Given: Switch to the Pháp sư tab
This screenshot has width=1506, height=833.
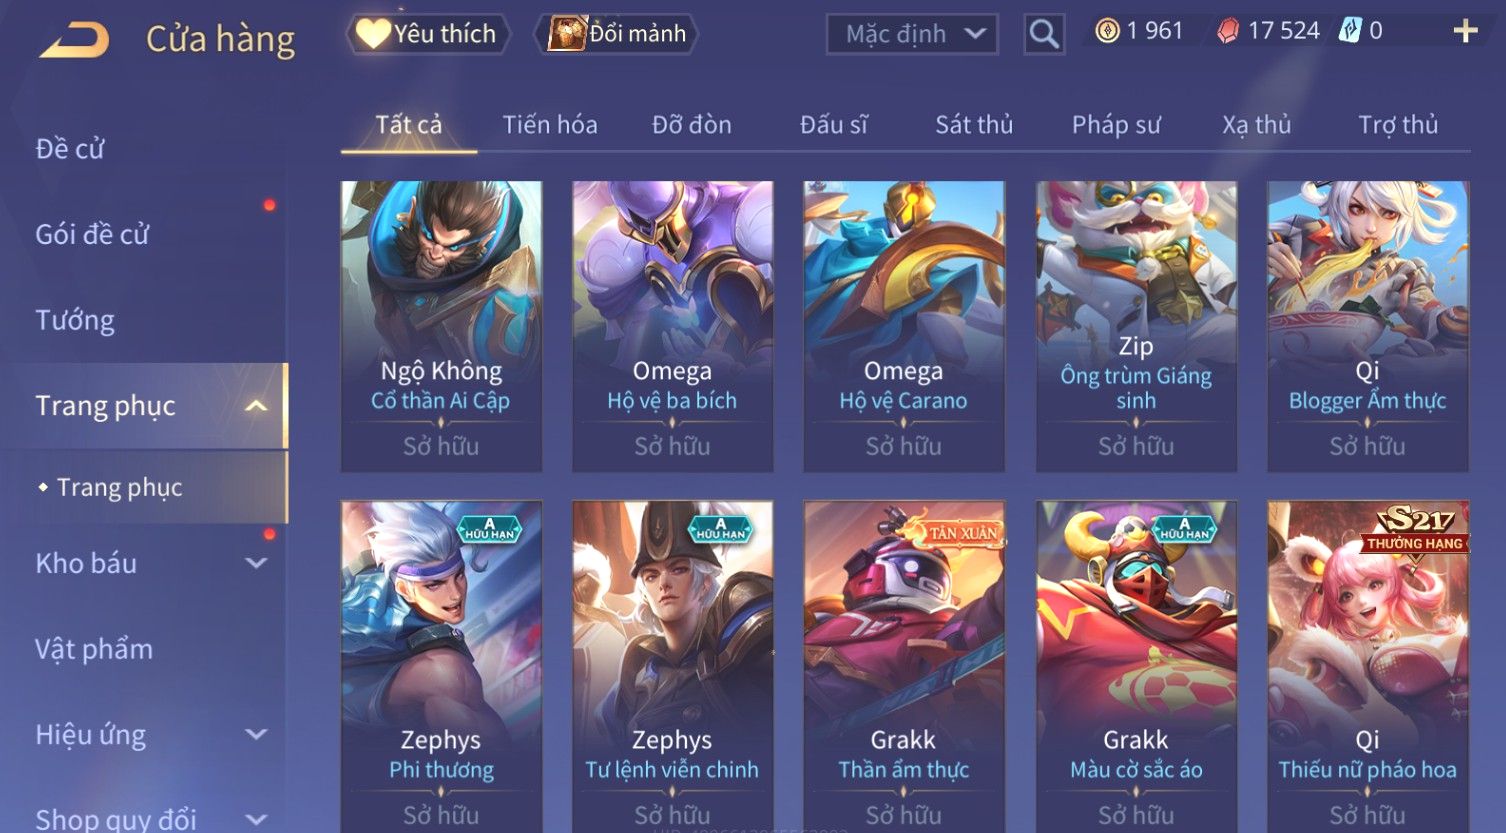Looking at the screenshot, I should point(1116,125).
